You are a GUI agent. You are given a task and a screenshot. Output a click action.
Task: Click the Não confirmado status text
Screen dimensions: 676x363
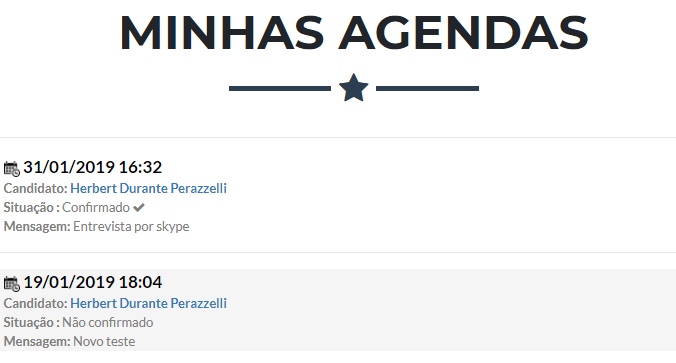[x=108, y=322]
